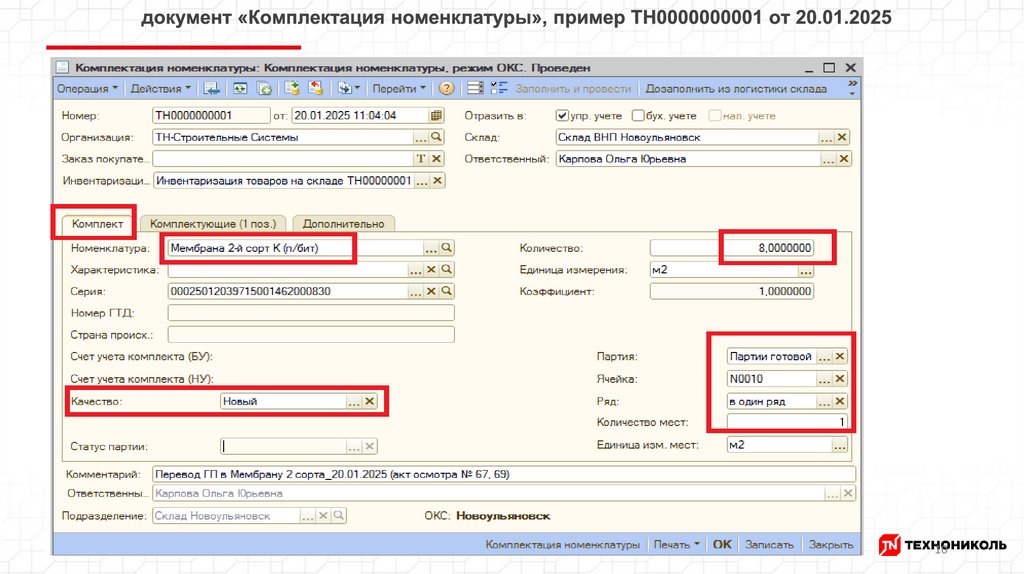The image size is (1024, 574).
Task: Click the OK button
Action: point(722,544)
